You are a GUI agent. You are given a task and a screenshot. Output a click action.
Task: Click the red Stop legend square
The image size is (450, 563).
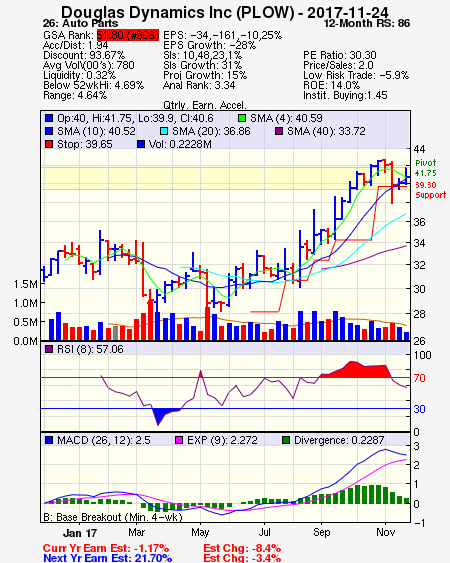click(x=49, y=144)
